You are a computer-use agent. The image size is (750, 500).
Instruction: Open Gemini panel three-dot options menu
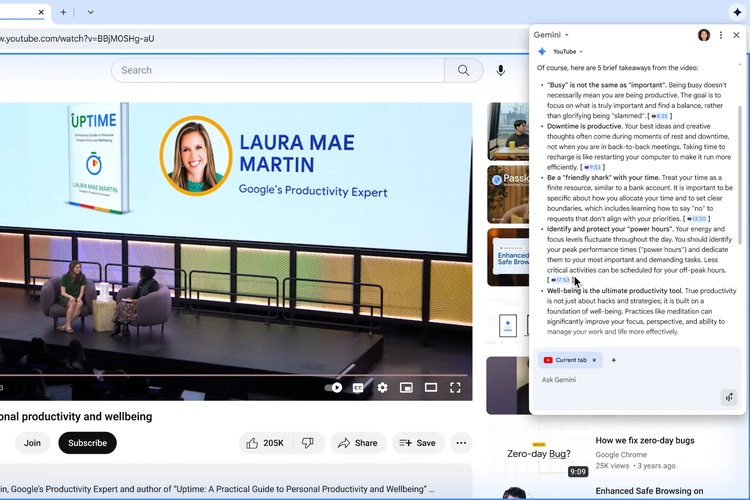(x=721, y=35)
